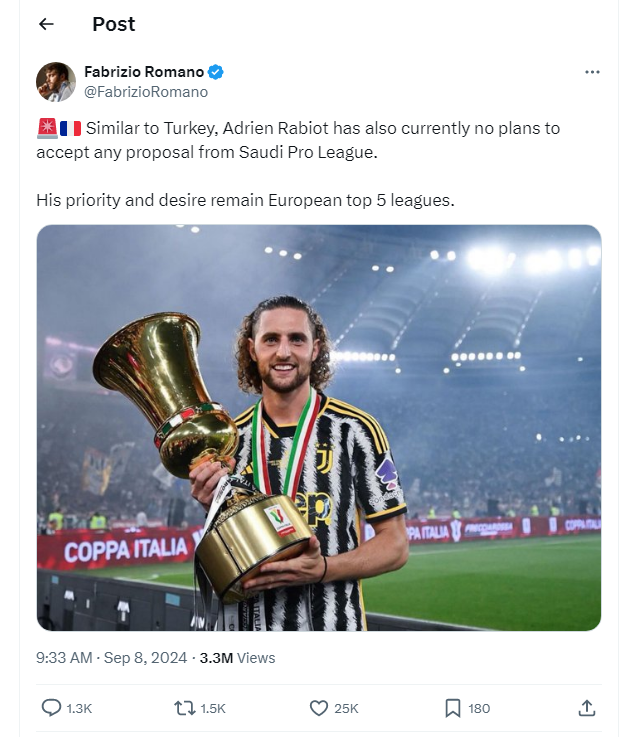Image resolution: width=632 pixels, height=737 pixels.
Task: Click the 1.5K repost count
Action: click(213, 708)
